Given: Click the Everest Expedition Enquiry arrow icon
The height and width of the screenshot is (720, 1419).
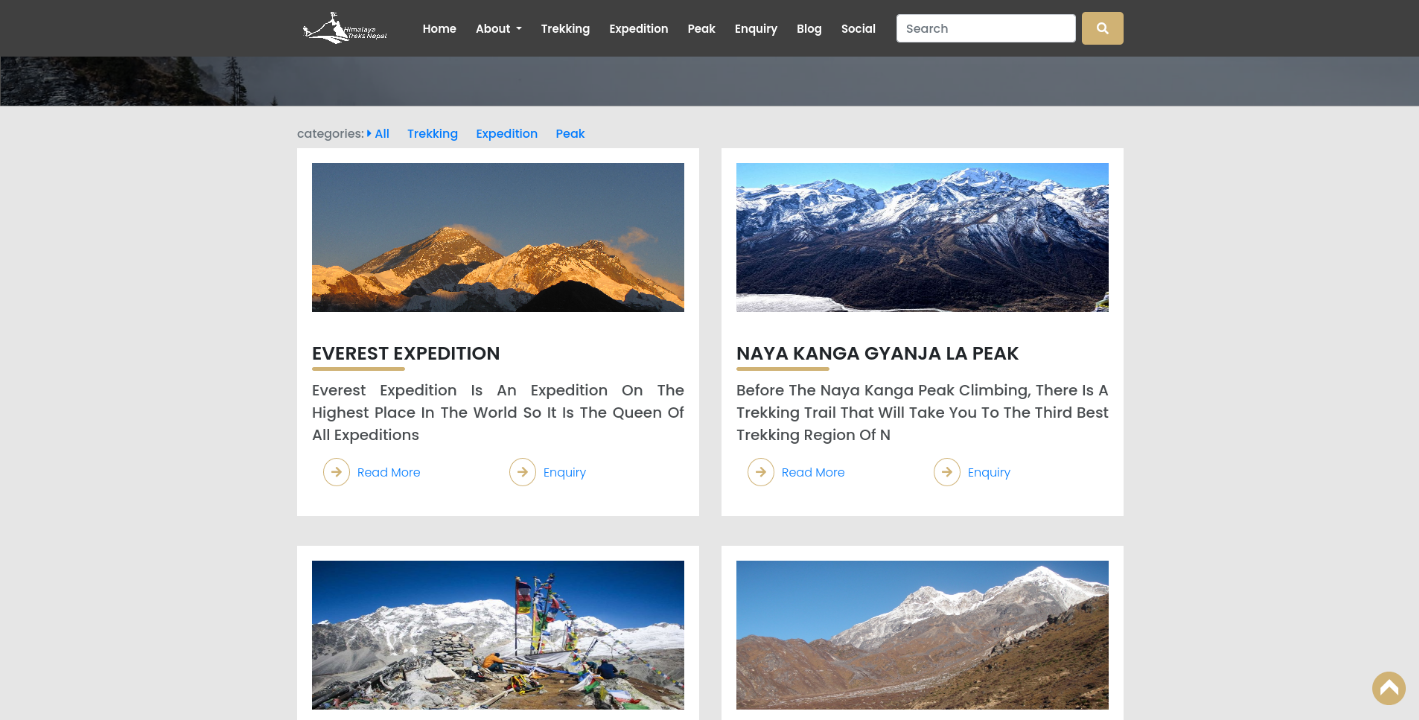Looking at the screenshot, I should coord(523,472).
